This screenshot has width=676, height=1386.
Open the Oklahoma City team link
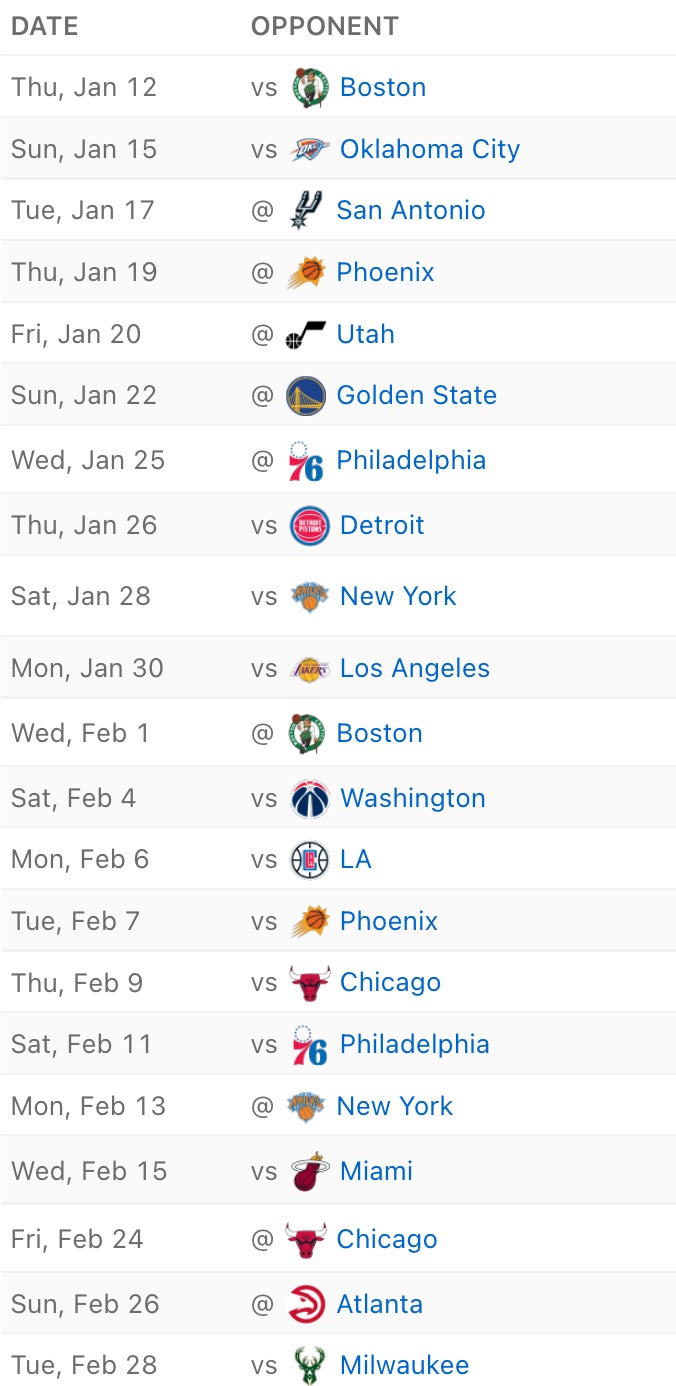point(430,149)
